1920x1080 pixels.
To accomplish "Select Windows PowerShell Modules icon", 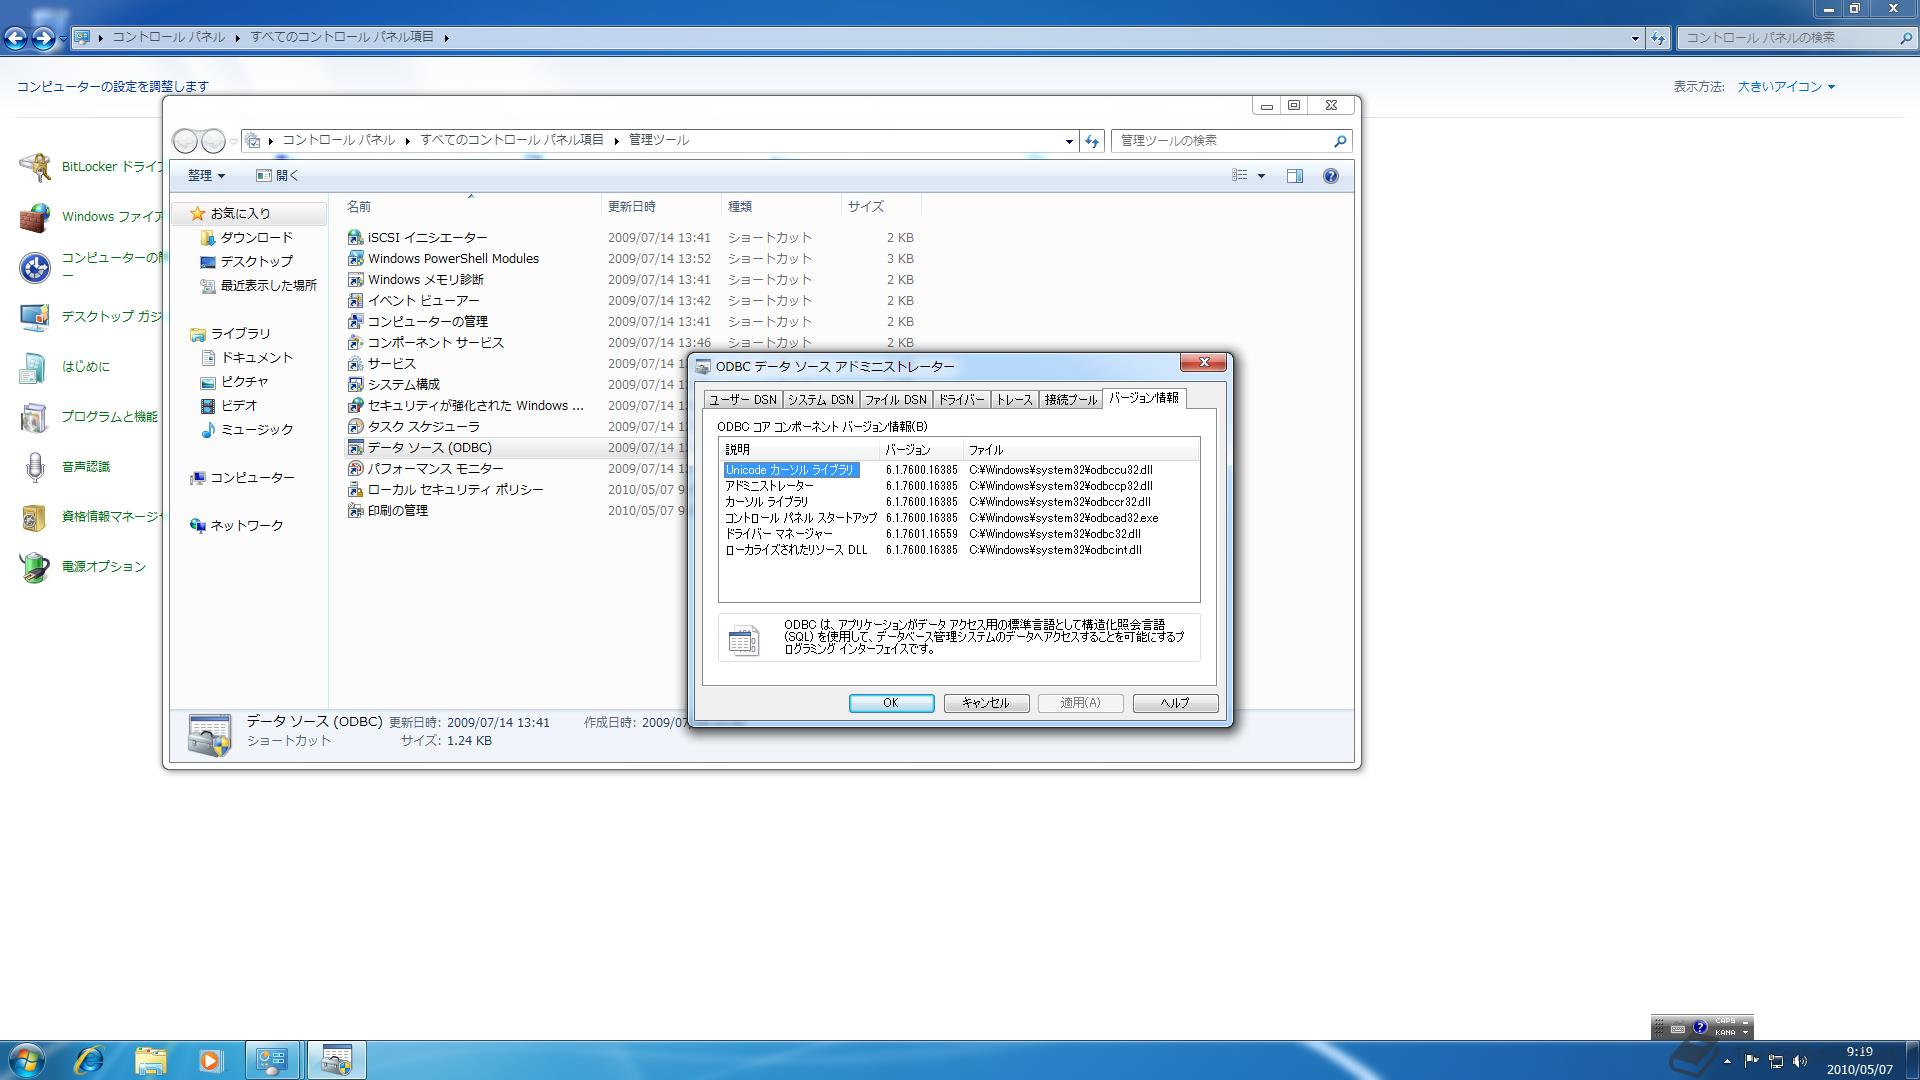I will [x=355, y=259].
